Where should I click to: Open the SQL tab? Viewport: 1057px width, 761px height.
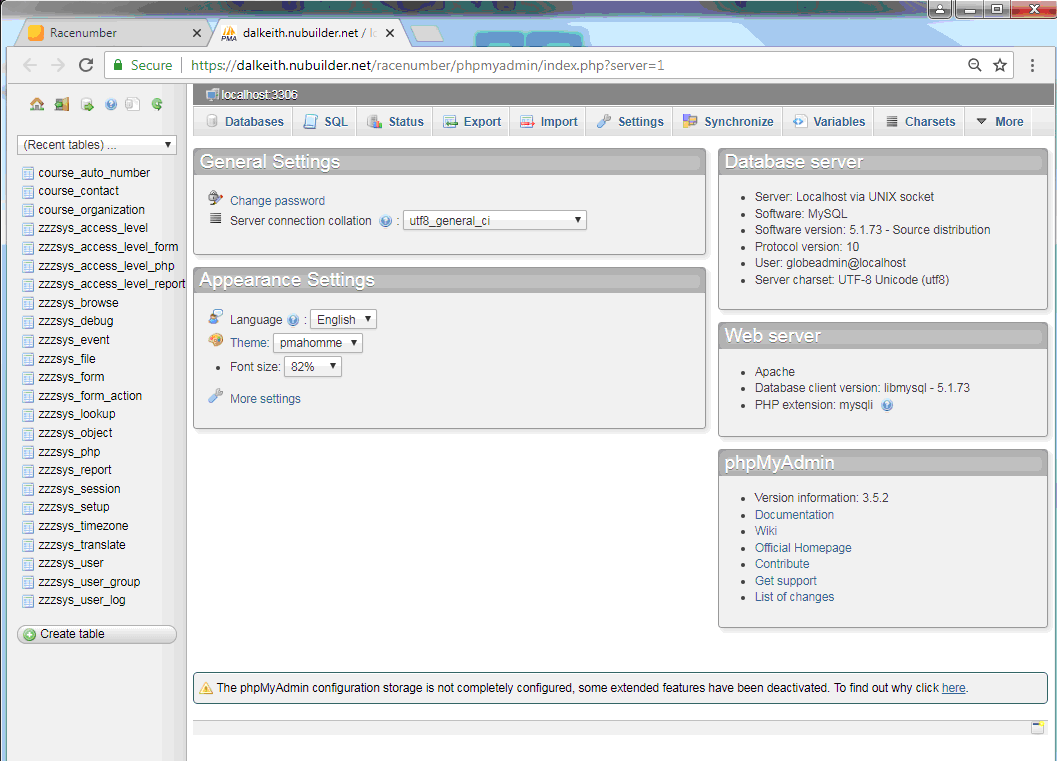click(x=326, y=122)
